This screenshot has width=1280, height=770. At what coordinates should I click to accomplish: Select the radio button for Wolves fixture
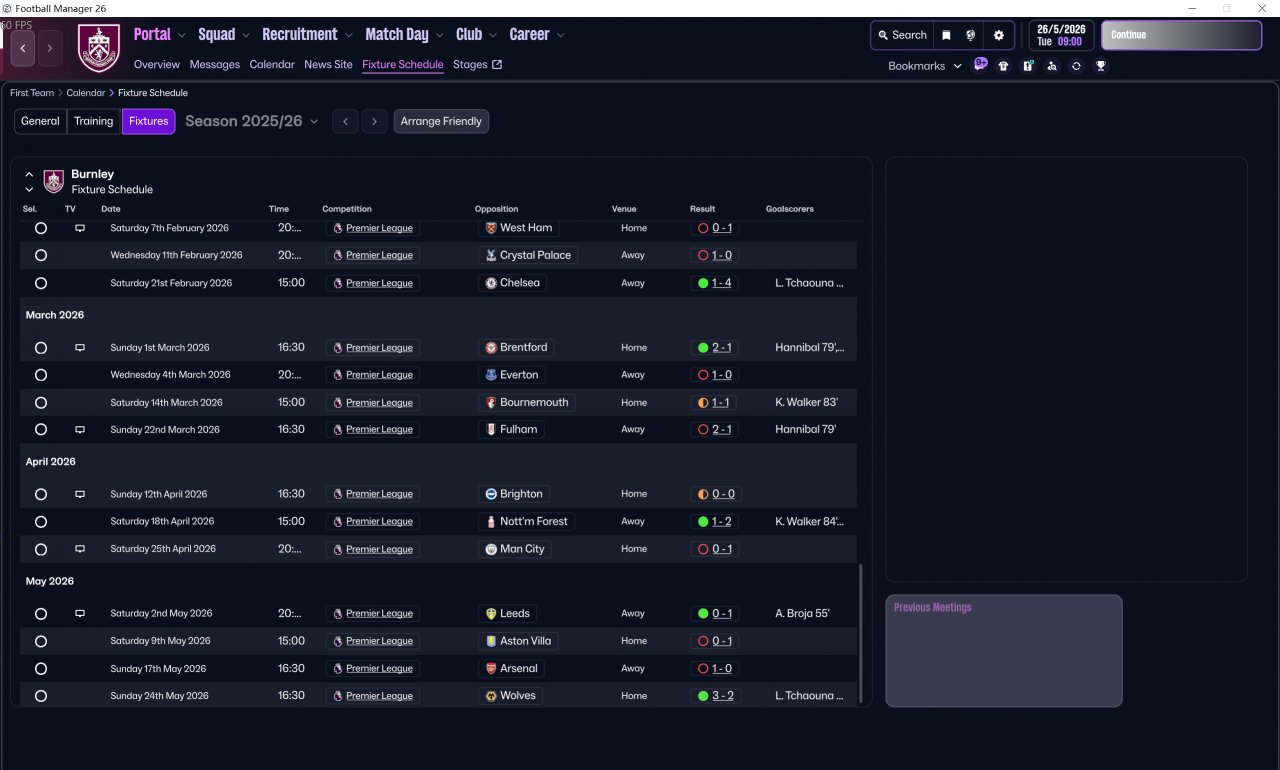click(x=41, y=696)
